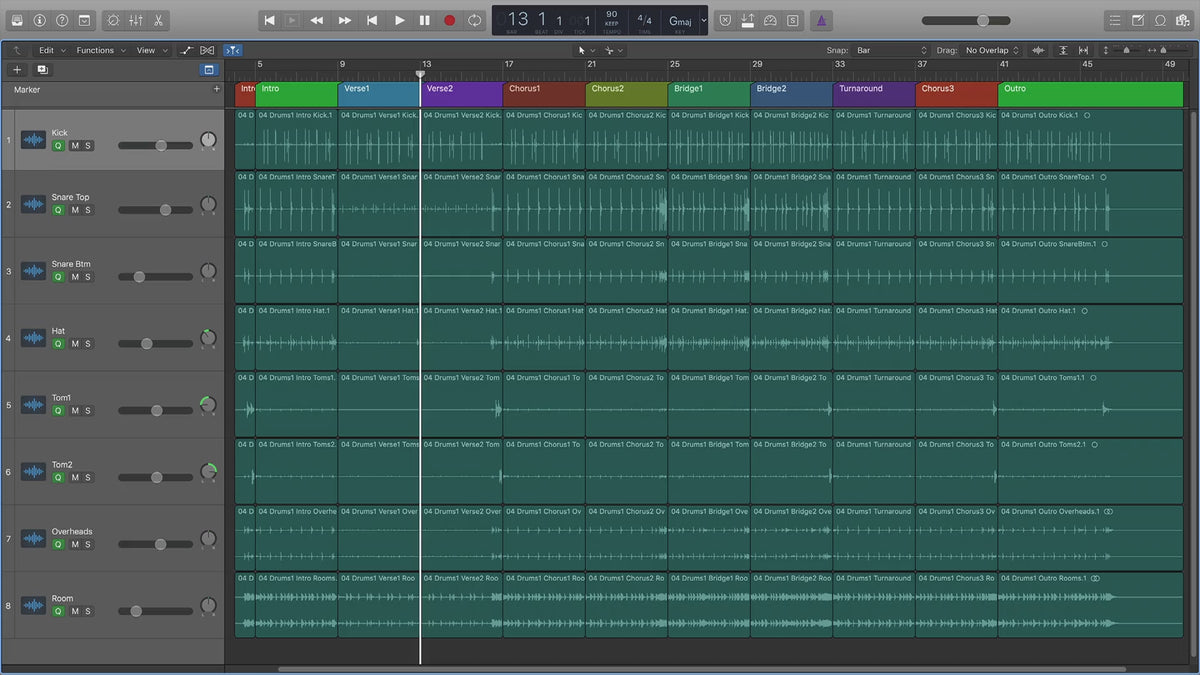The height and width of the screenshot is (675, 1200).
Task: Click the Go to Beginning transport button
Action: point(269,20)
